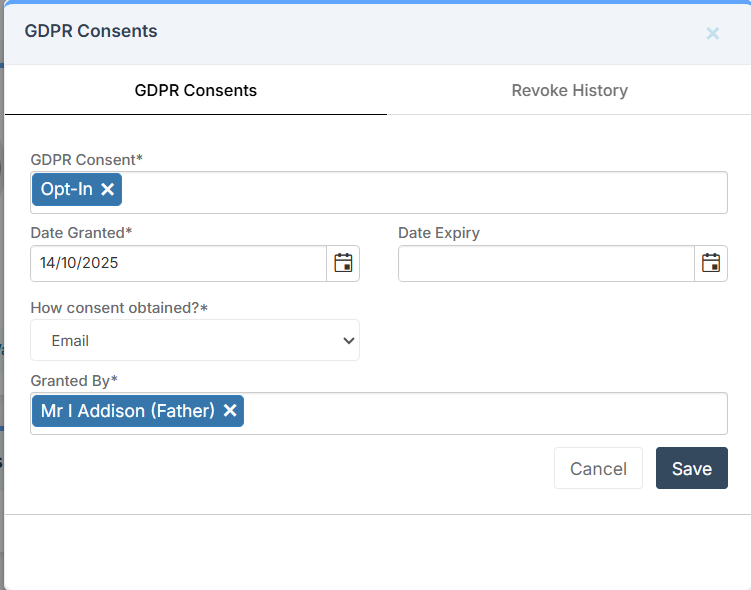
Task: Open the Date Granted calendar picker
Action: (x=343, y=263)
